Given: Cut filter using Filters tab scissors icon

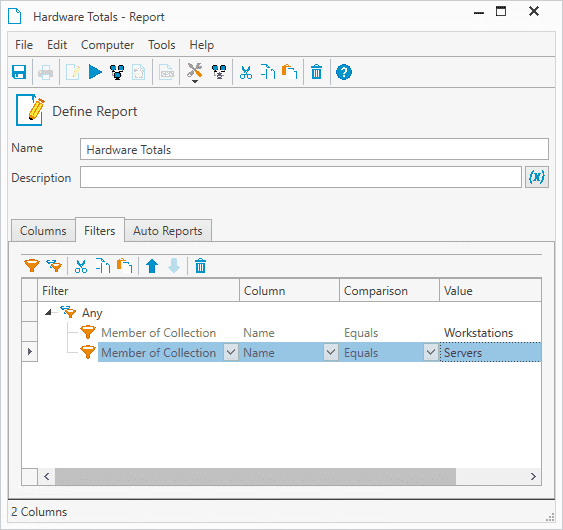Looking at the screenshot, I should tap(81, 266).
